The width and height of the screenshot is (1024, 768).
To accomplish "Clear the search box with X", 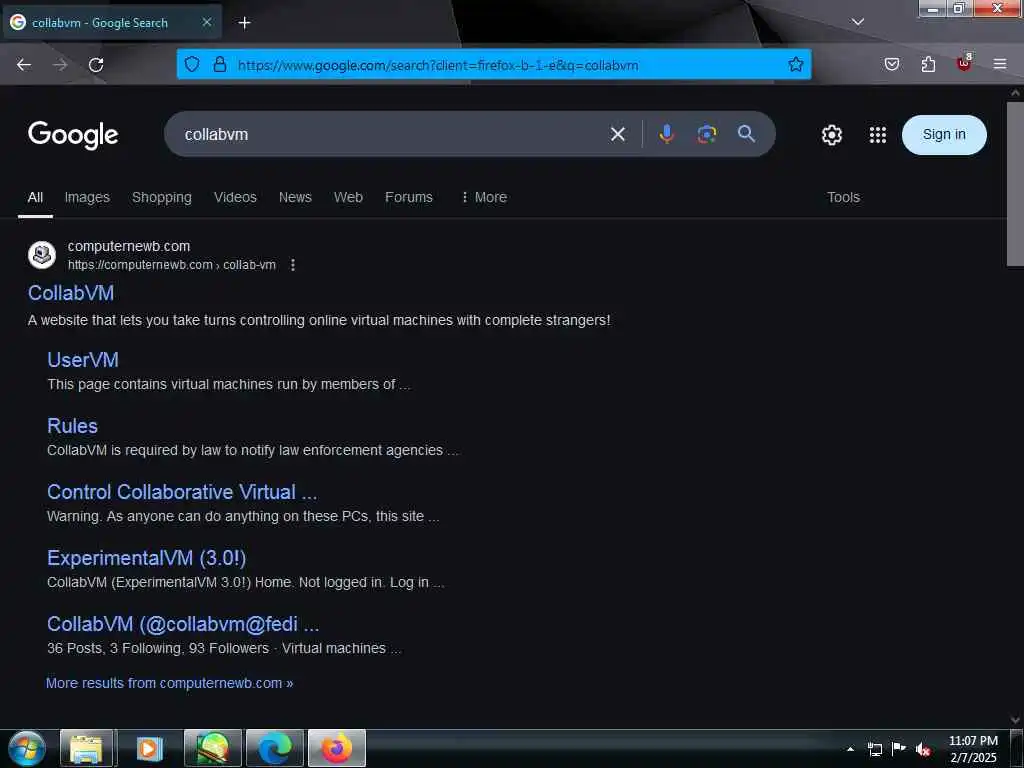I will tap(618, 135).
